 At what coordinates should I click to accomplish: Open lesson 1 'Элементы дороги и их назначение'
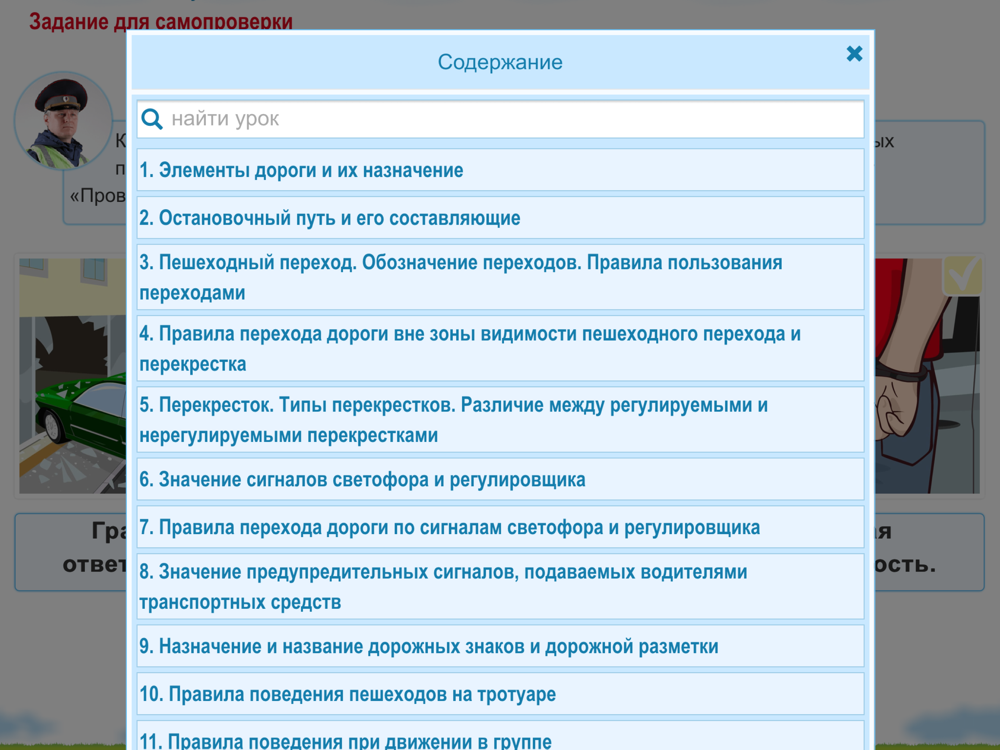(500, 170)
